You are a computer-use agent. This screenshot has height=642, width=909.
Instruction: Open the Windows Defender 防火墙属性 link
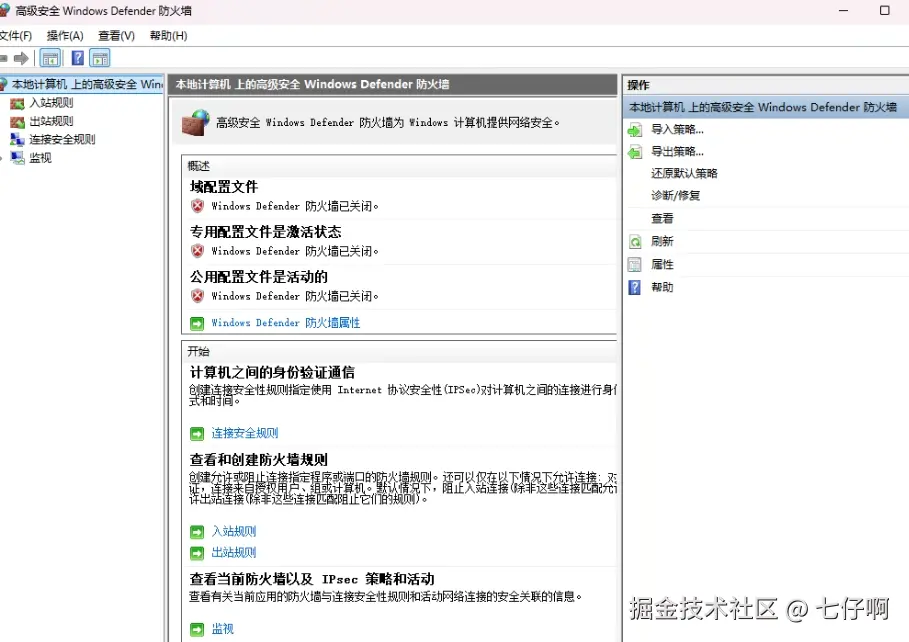(x=286, y=322)
